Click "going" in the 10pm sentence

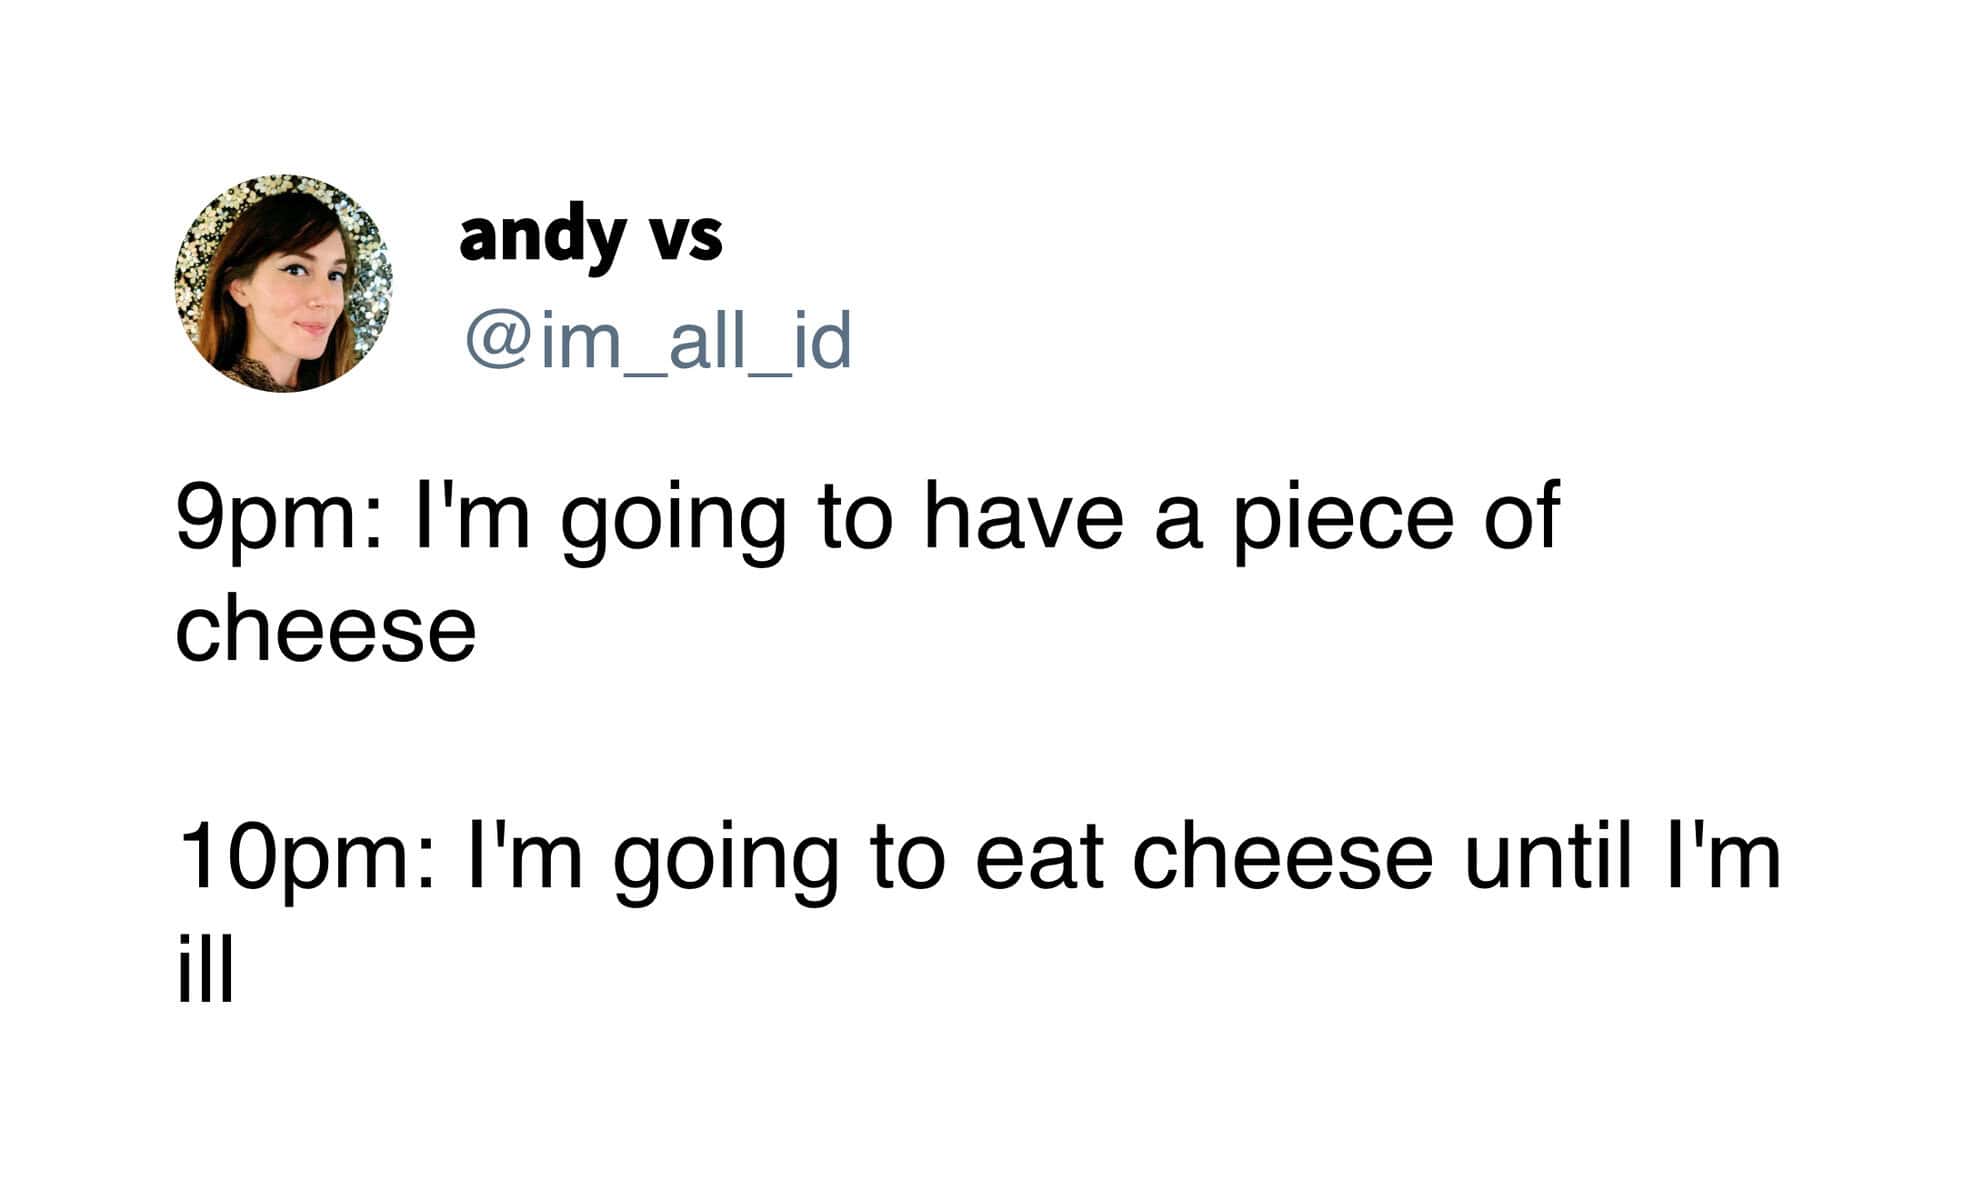725,860
